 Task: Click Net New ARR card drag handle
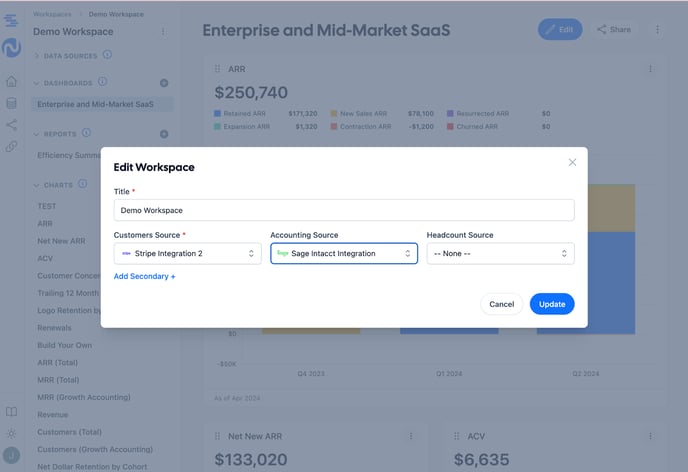click(217, 436)
